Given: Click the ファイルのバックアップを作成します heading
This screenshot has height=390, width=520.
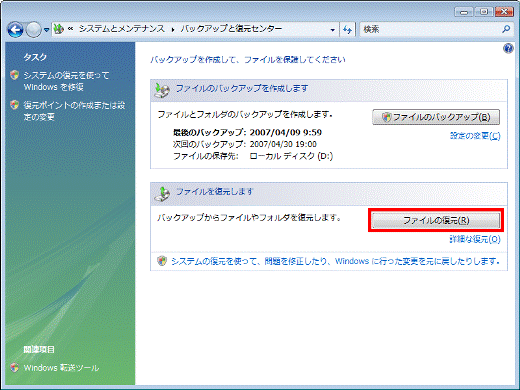Looking at the screenshot, I should tap(242, 89).
